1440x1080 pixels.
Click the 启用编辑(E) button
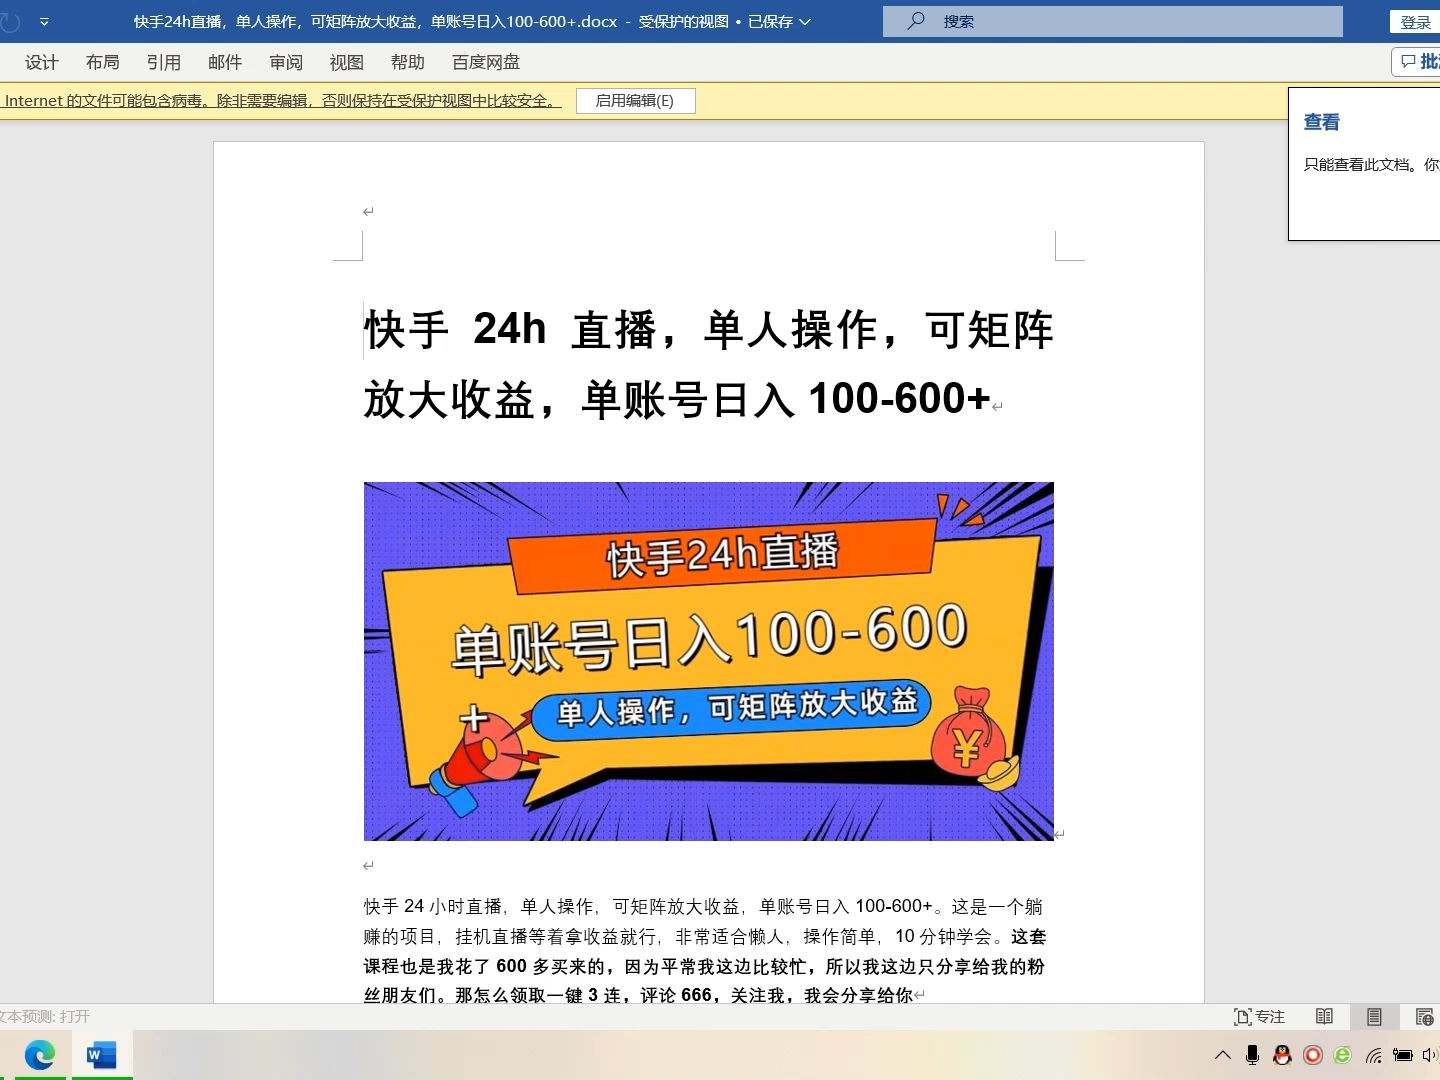(635, 101)
